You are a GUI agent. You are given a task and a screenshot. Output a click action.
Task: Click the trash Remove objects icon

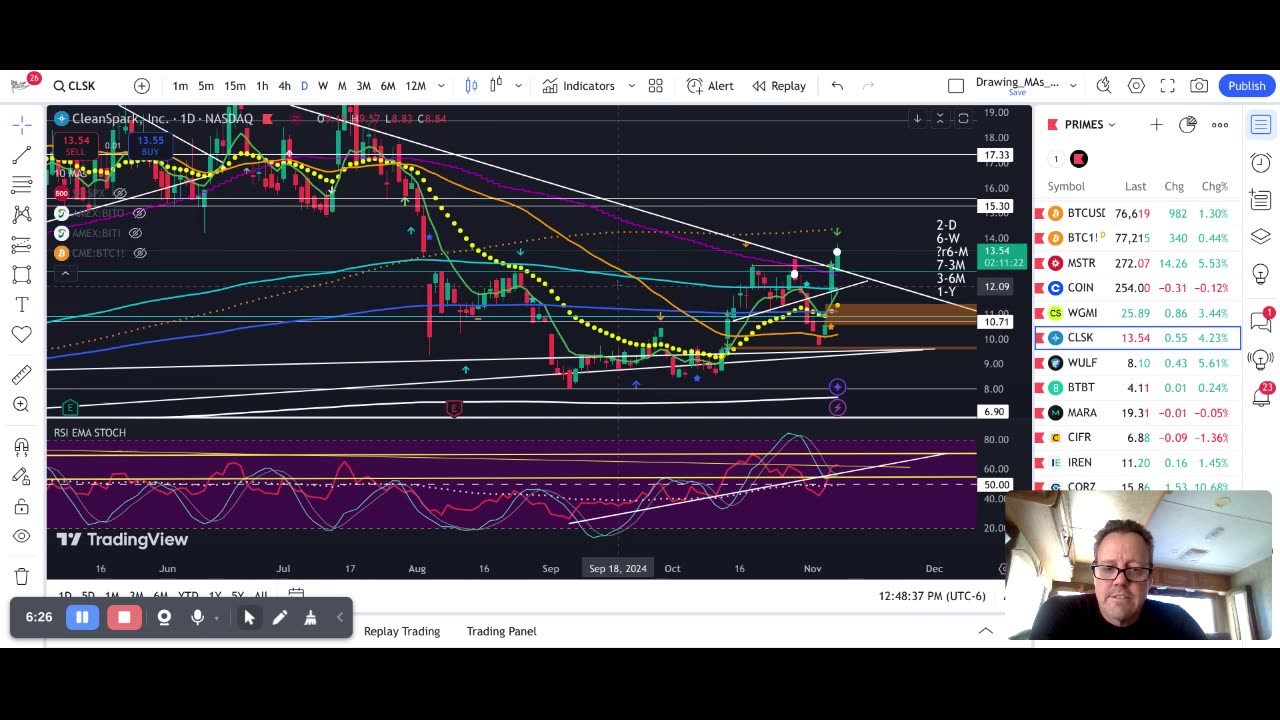pos(21,577)
